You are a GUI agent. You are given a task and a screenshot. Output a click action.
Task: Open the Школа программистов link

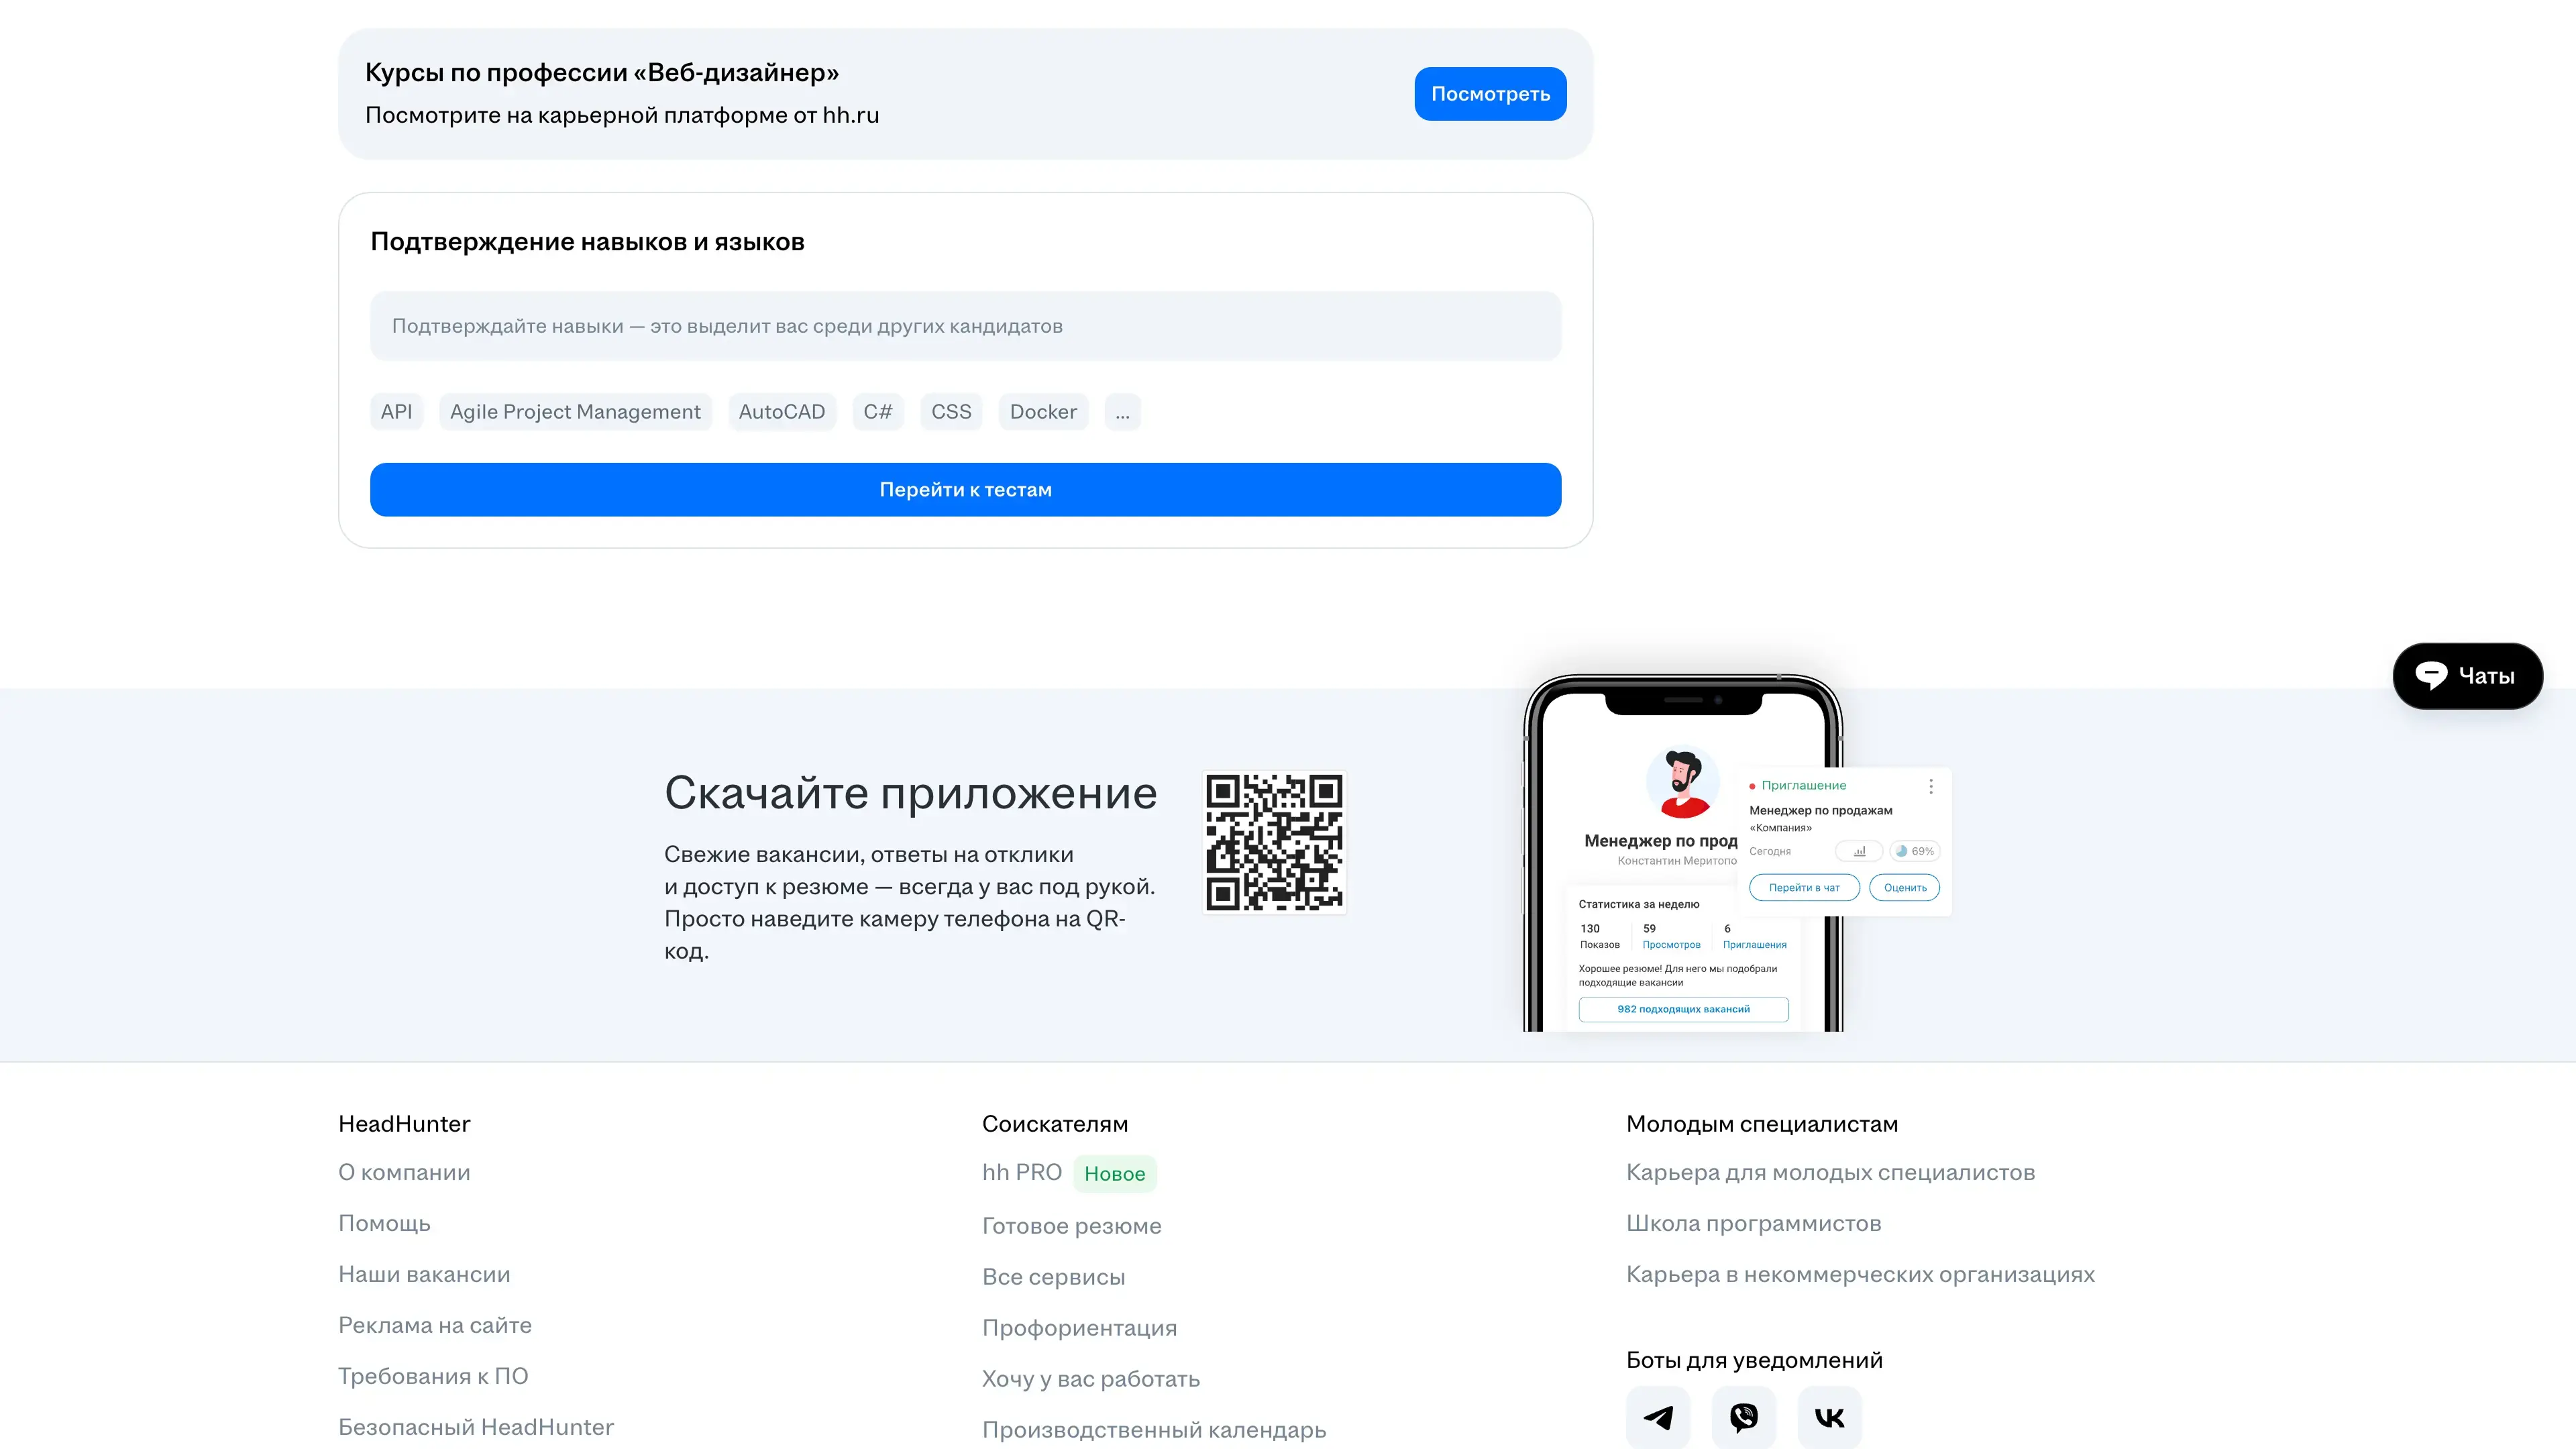1753,1223
